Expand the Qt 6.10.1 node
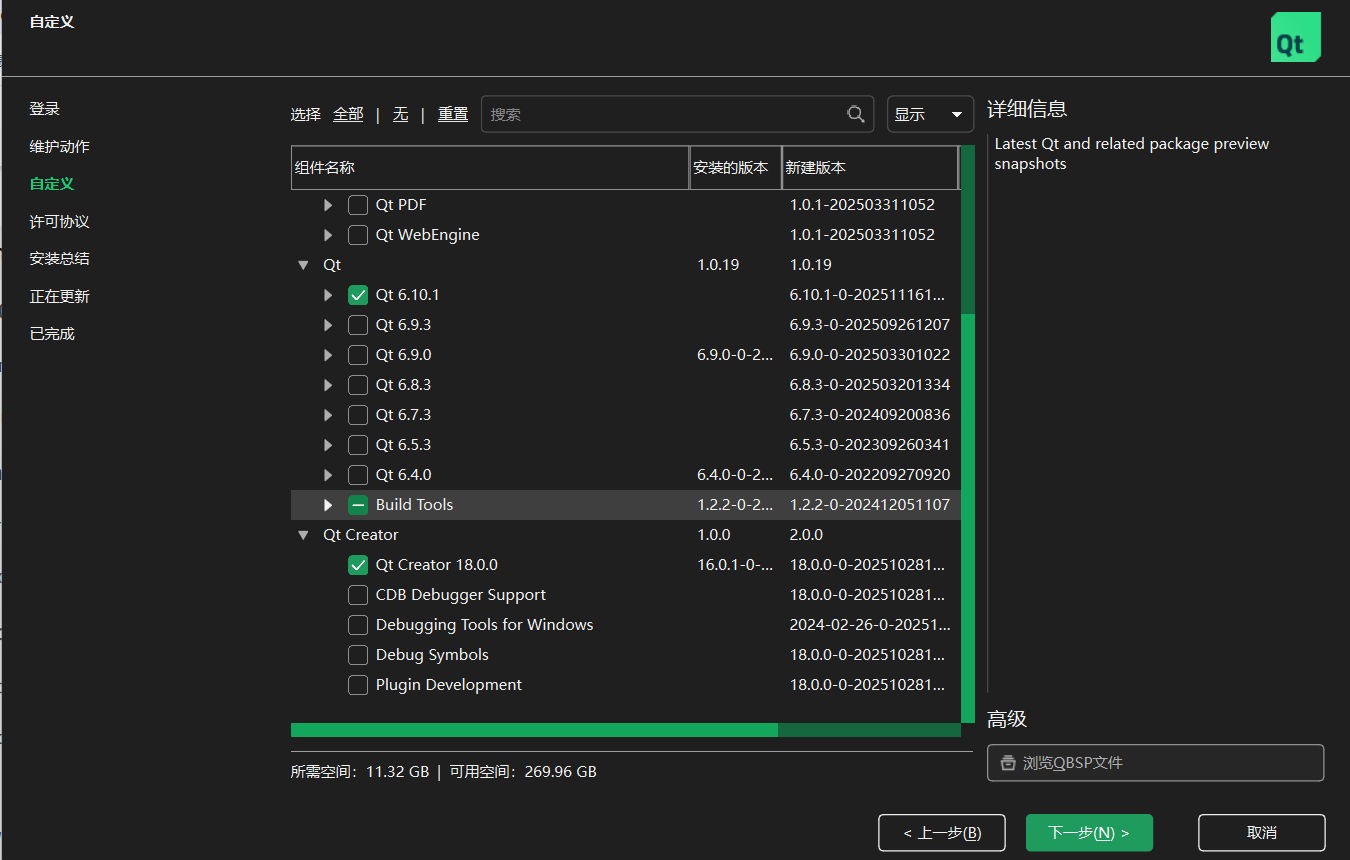Viewport: 1350px width, 860px height. coord(328,295)
